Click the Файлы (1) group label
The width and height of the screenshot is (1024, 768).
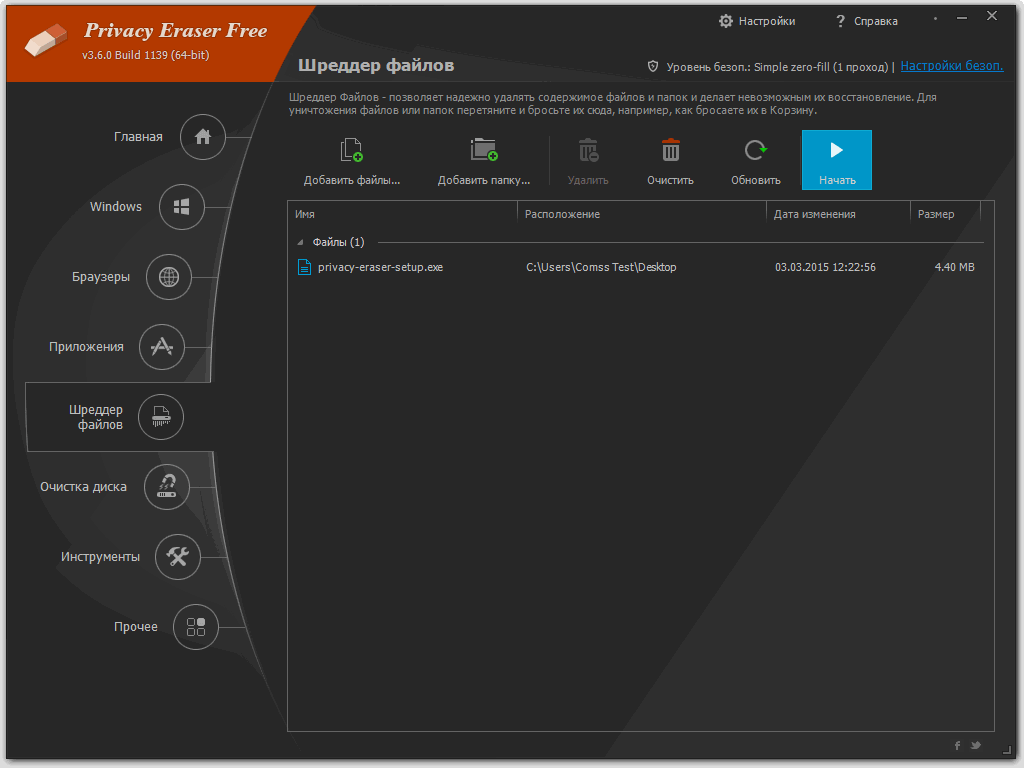point(338,242)
